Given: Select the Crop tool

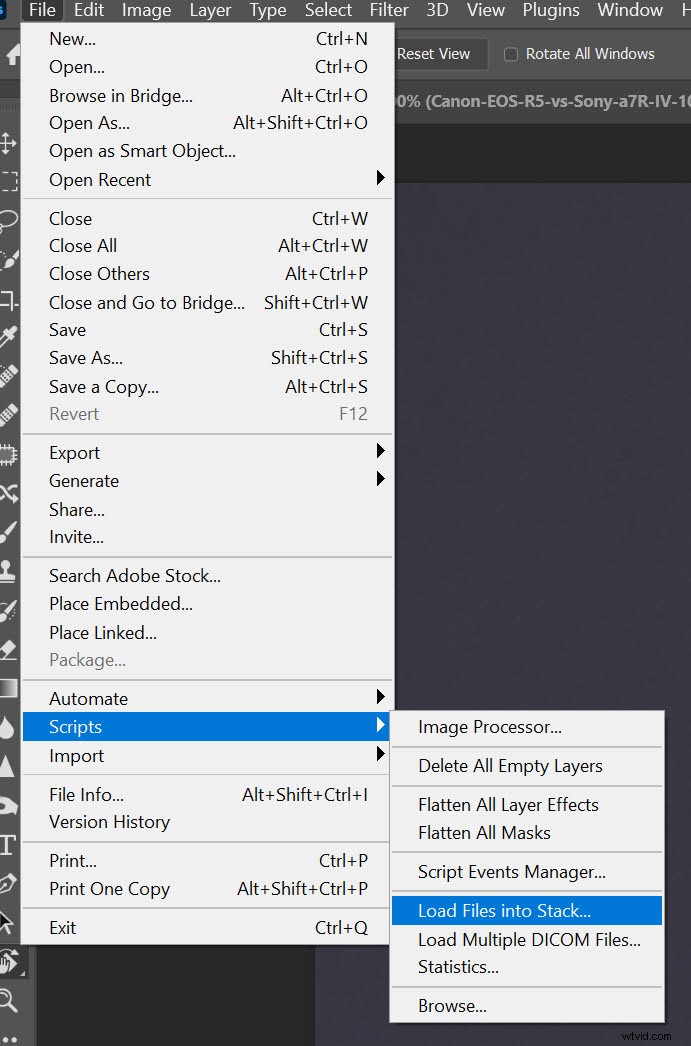Looking at the screenshot, I should click(8, 299).
